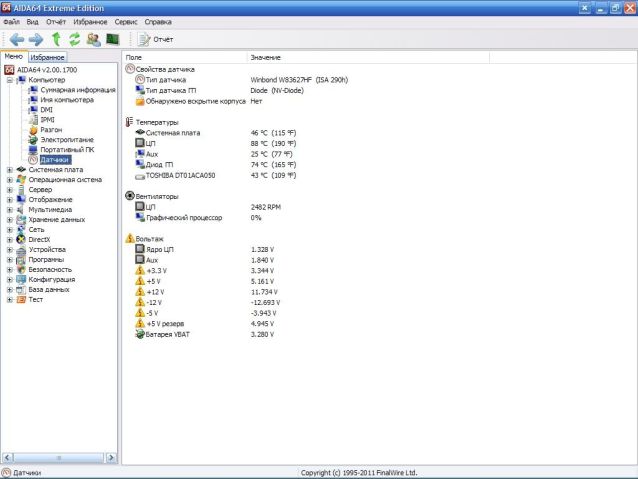Select the highlighted Датчики tree item
Image resolution: width=638 pixels, height=479 pixels.
55,160
